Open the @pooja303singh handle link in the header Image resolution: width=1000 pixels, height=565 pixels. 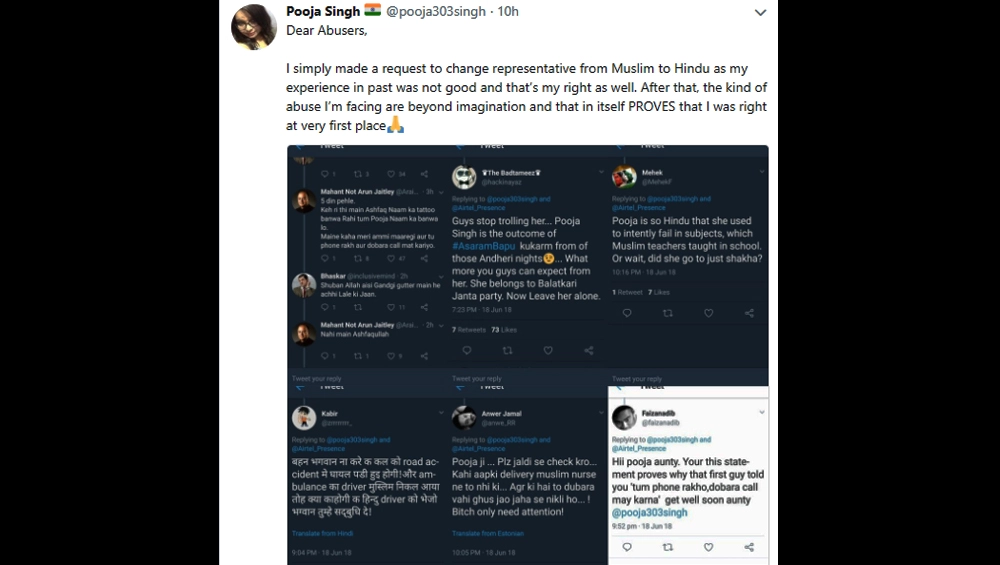pyautogui.click(x=442, y=12)
